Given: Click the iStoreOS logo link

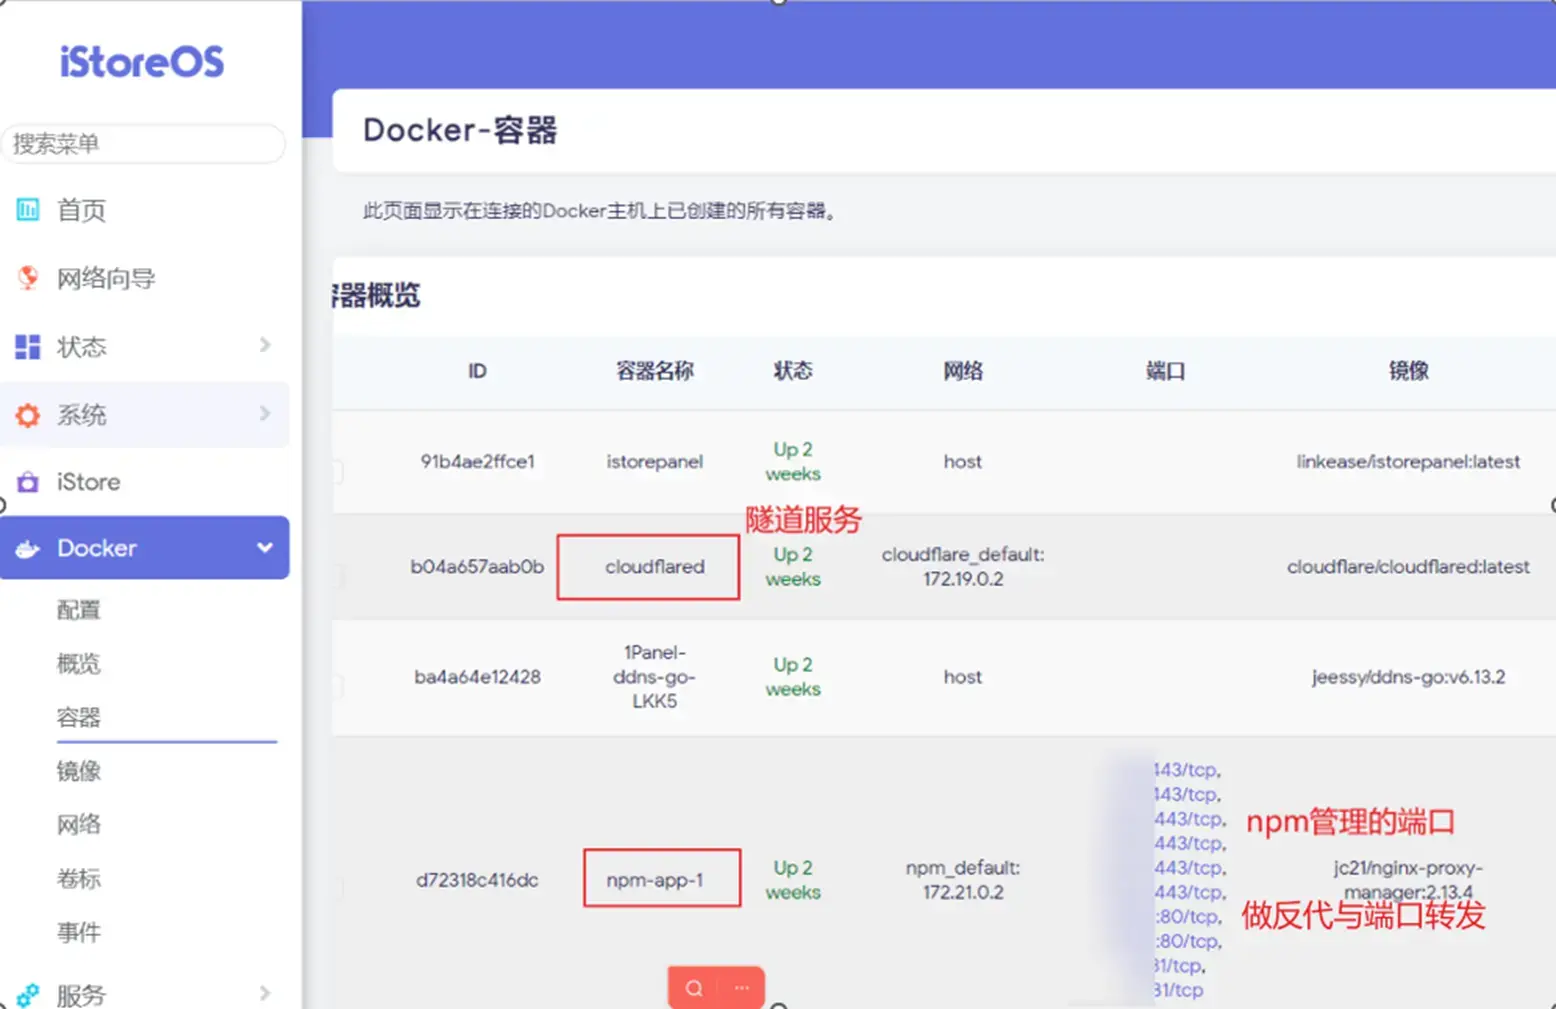Looking at the screenshot, I should [x=142, y=62].
